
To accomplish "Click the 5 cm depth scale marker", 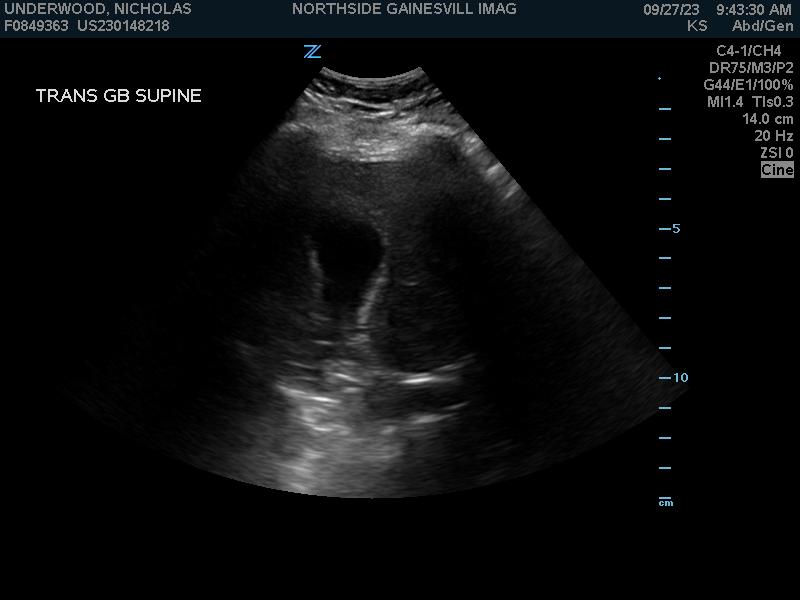I will [x=675, y=228].
